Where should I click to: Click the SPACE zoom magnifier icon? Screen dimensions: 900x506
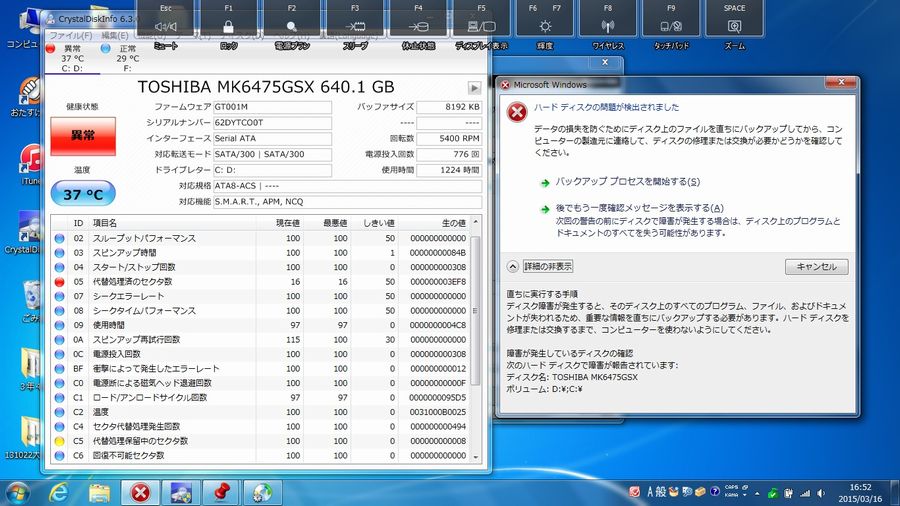[x=734, y=26]
